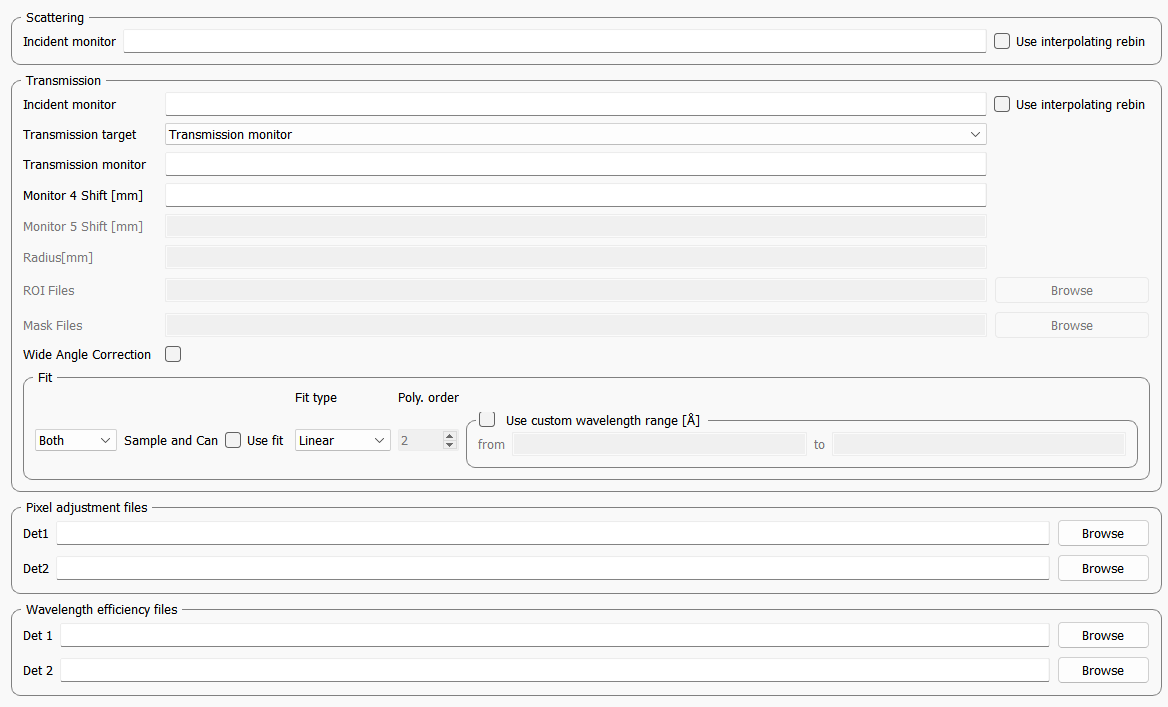This screenshot has width=1168, height=707.
Task: Click Det 2 wavelength efficiency path field
Action: (x=554, y=671)
